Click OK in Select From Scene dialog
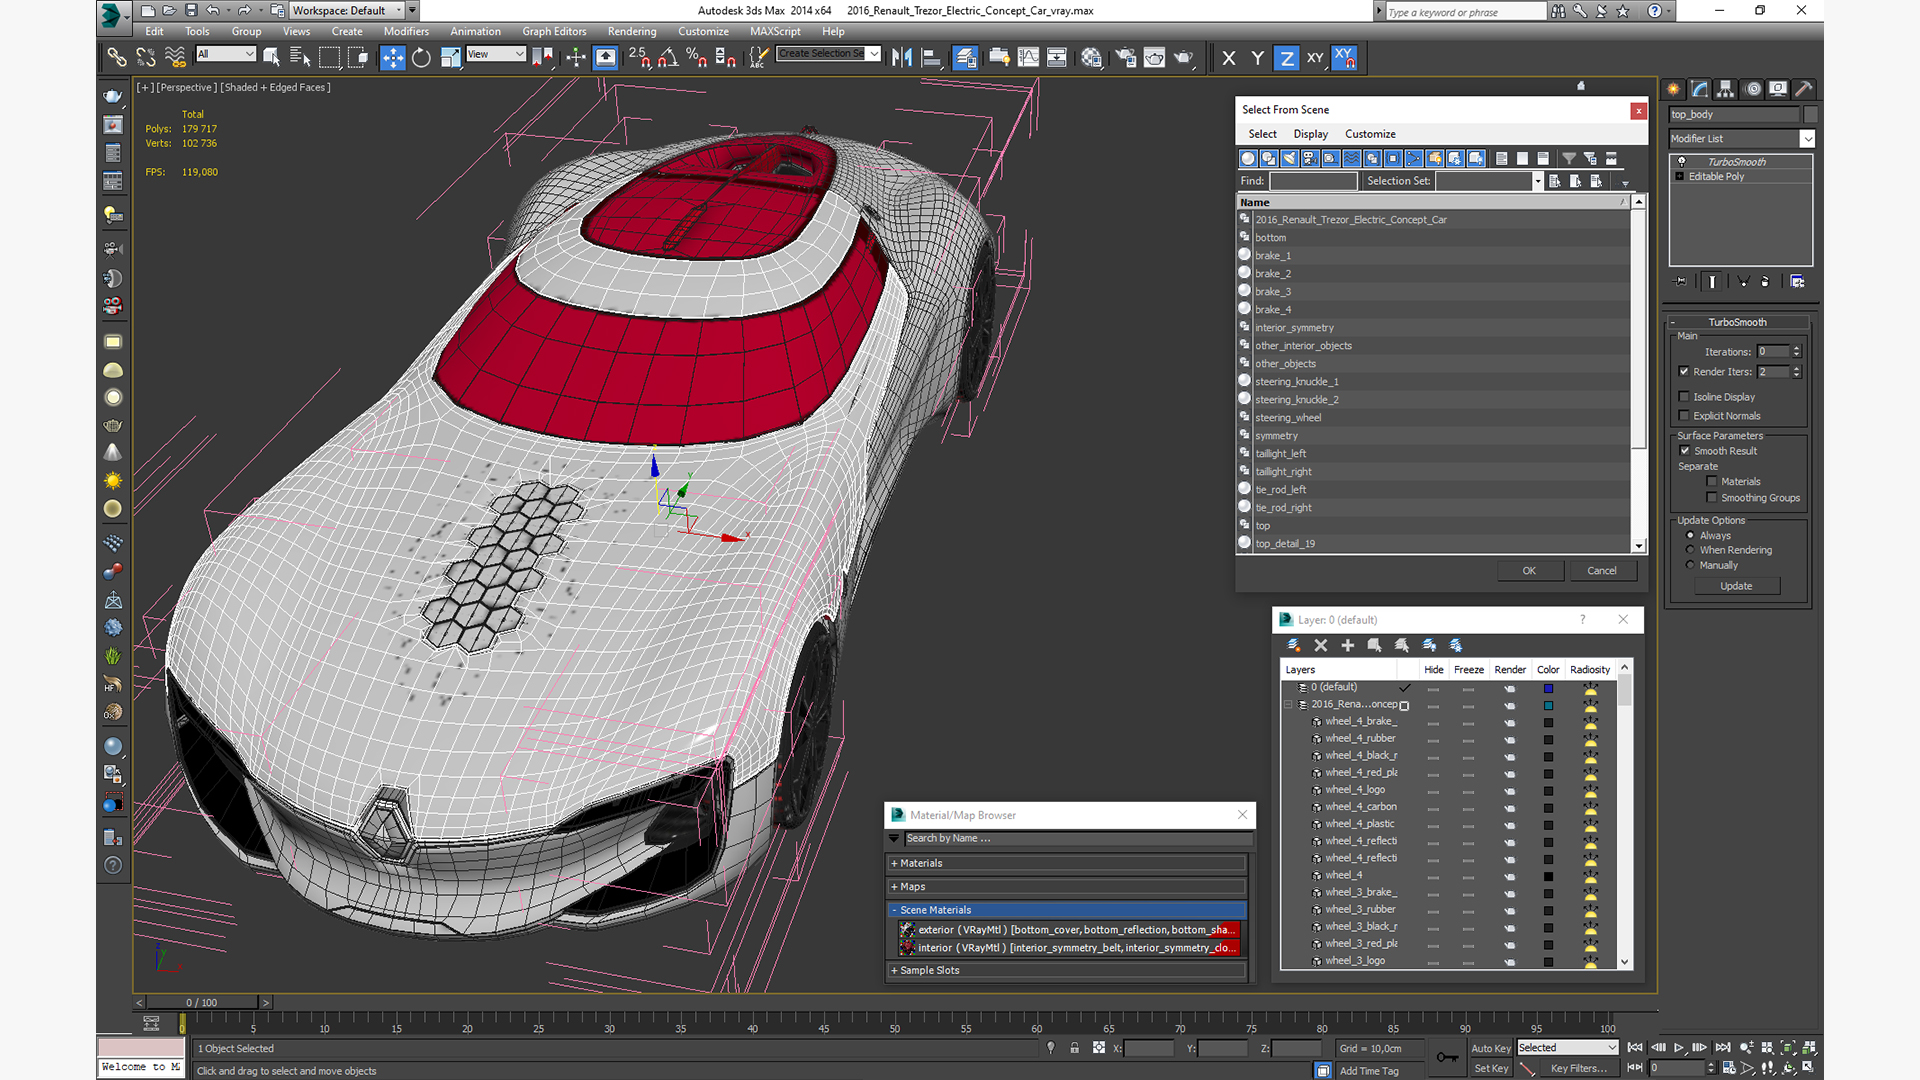The height and width of the screenshot is (1080, 1920). [x=1529, y=571]
